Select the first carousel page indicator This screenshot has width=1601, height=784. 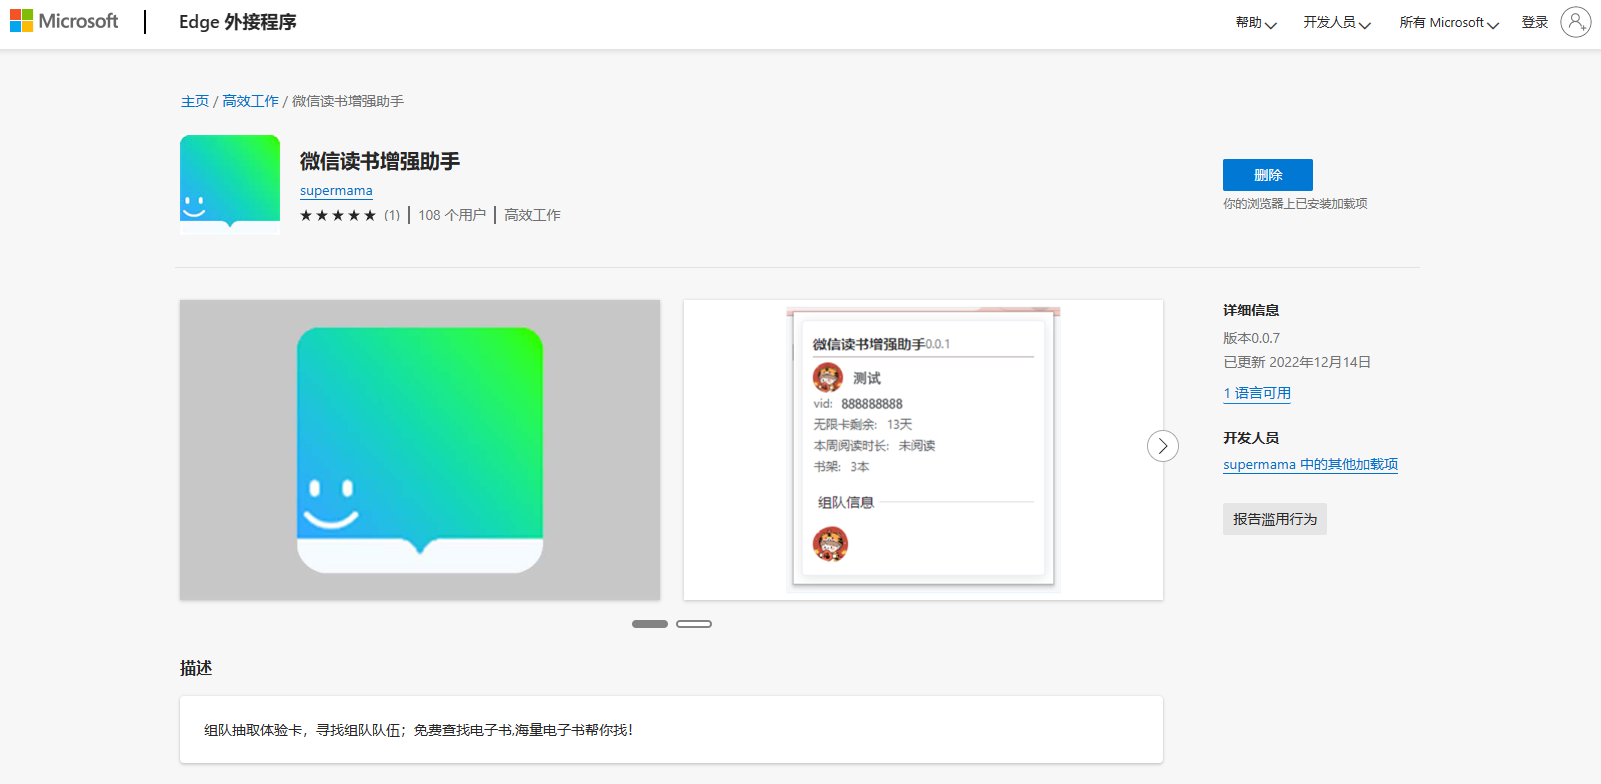tap(650, 624)
